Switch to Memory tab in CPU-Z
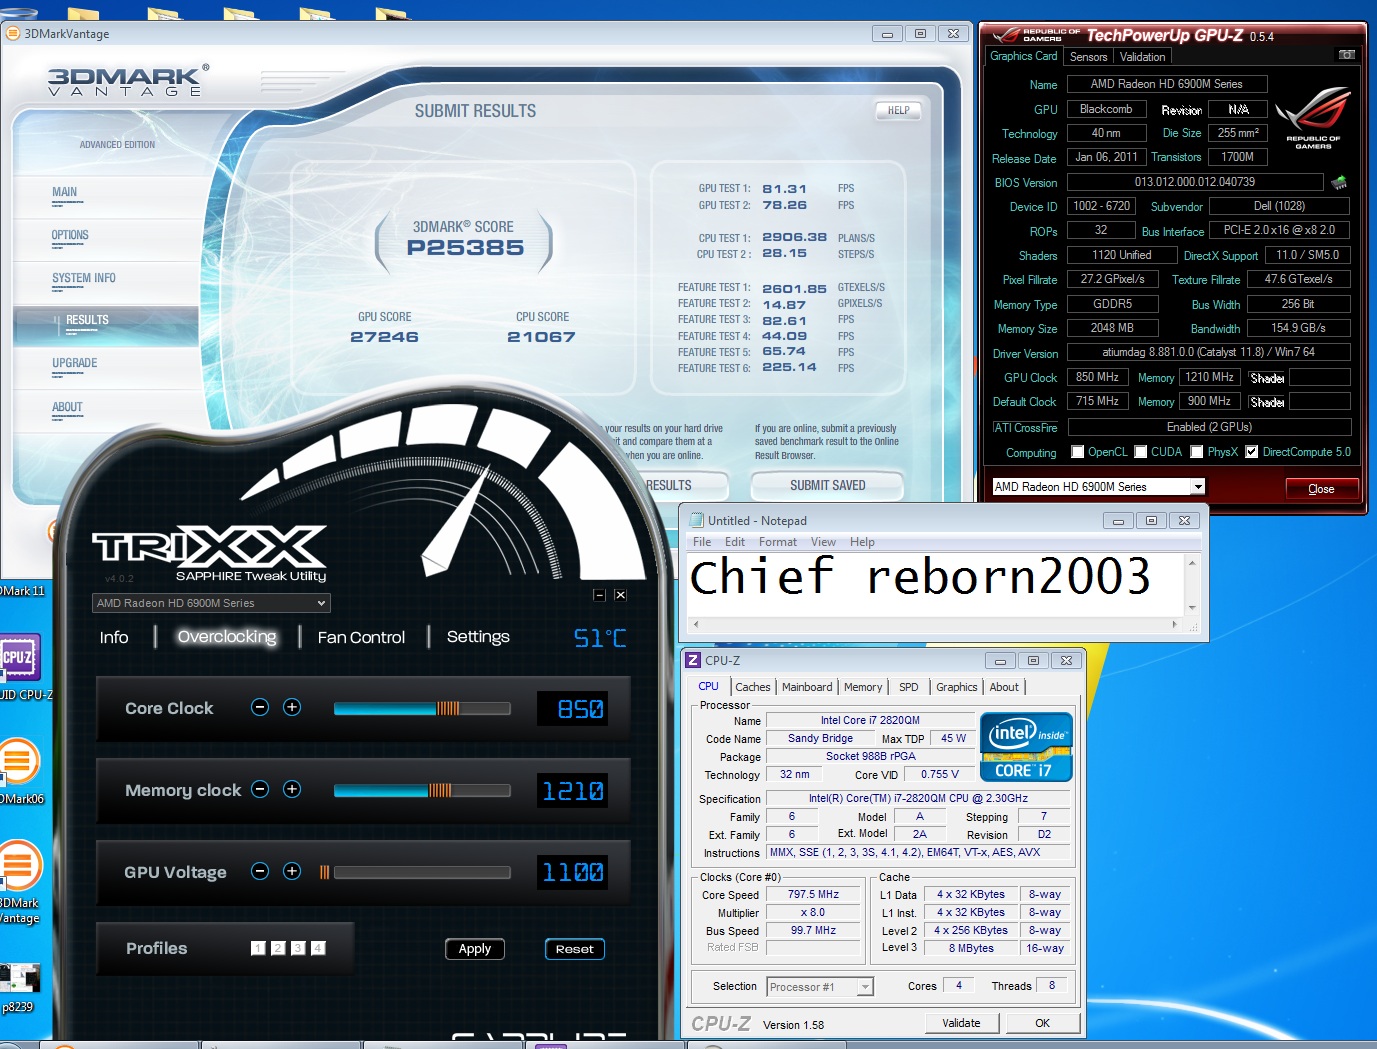1377x1049 pixels. click(863, 687)
